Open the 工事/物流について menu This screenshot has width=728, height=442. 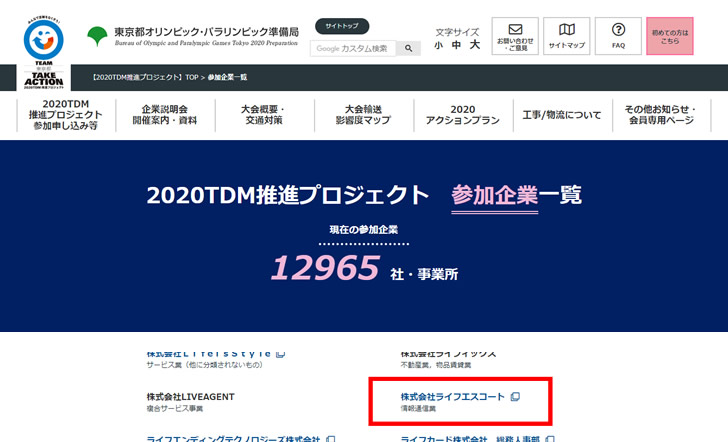tap(562, 115)
